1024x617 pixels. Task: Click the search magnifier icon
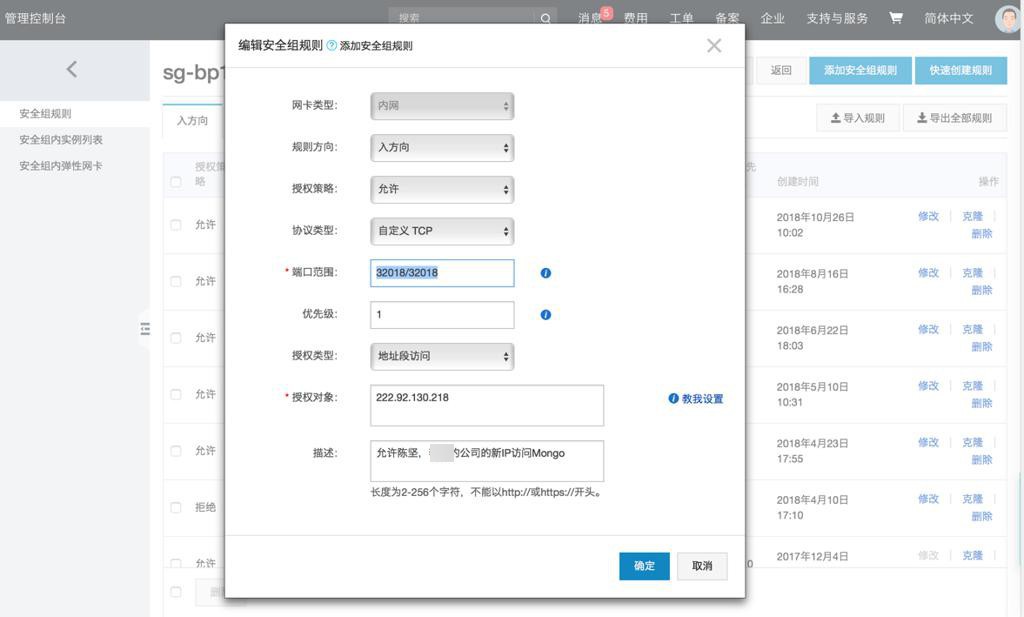coord(546,18)
